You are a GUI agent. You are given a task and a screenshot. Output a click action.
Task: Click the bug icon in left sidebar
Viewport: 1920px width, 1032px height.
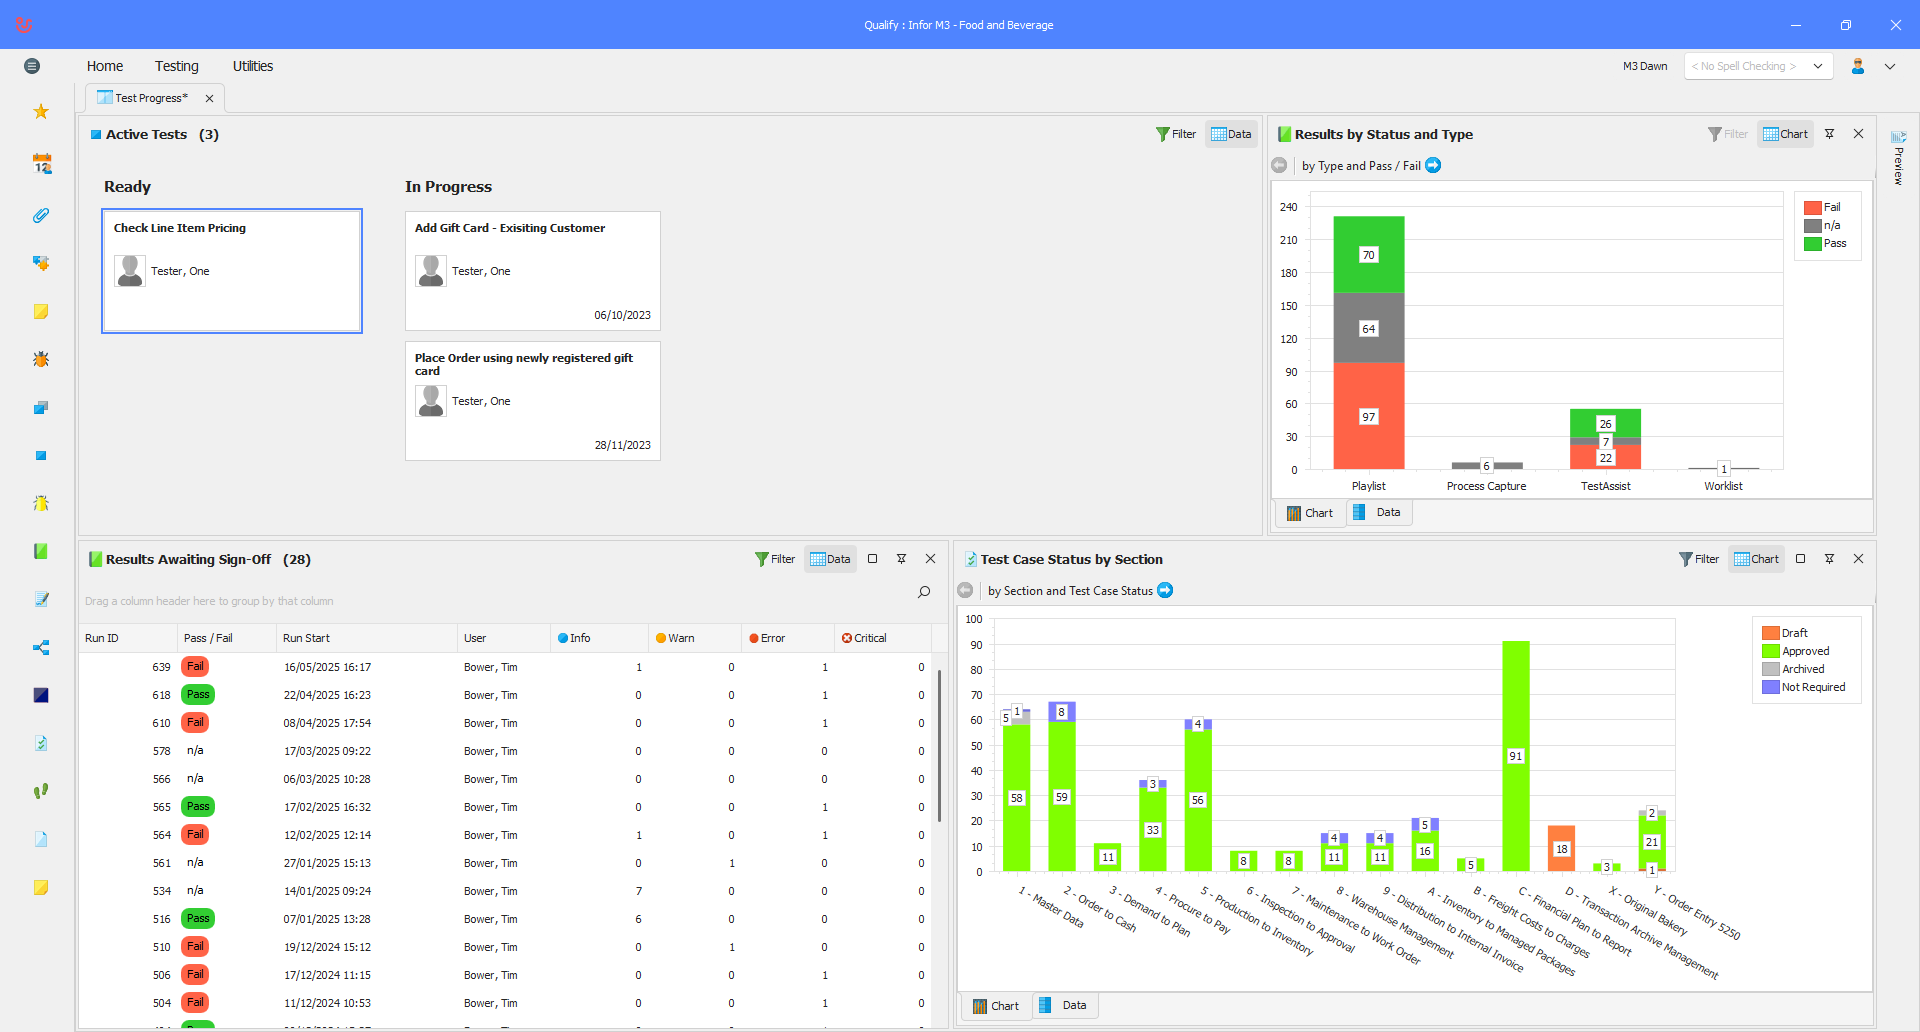pyautogui.click(x=41, y=359)
